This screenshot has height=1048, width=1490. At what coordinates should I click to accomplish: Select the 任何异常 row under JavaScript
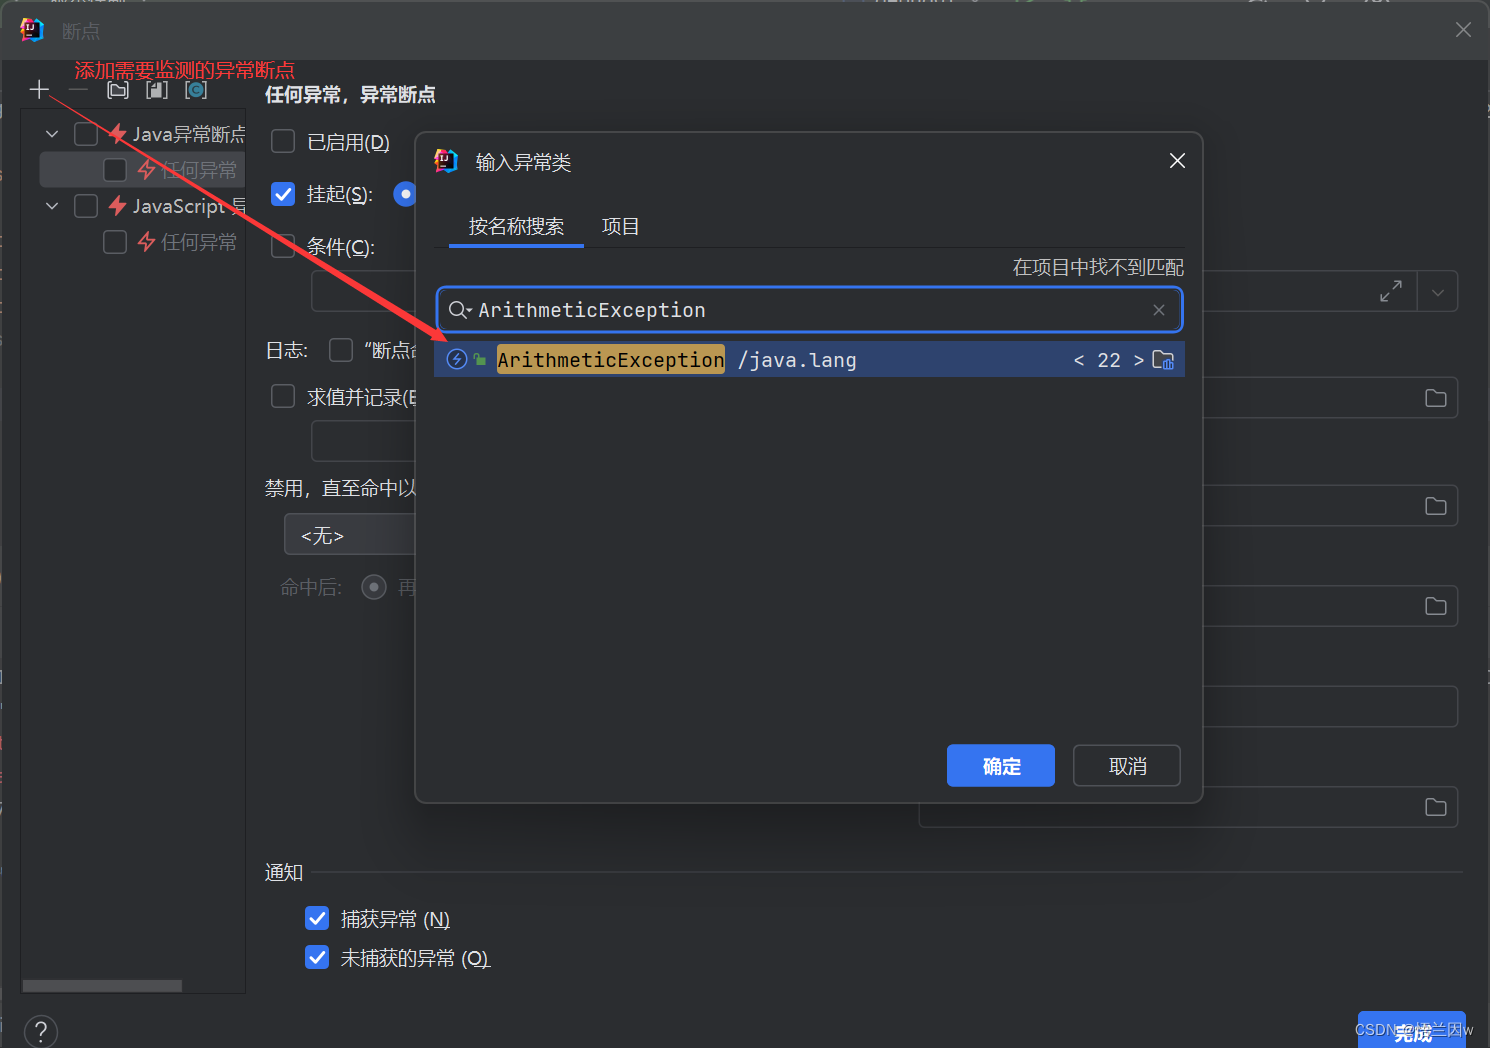[x=143, y=242]
